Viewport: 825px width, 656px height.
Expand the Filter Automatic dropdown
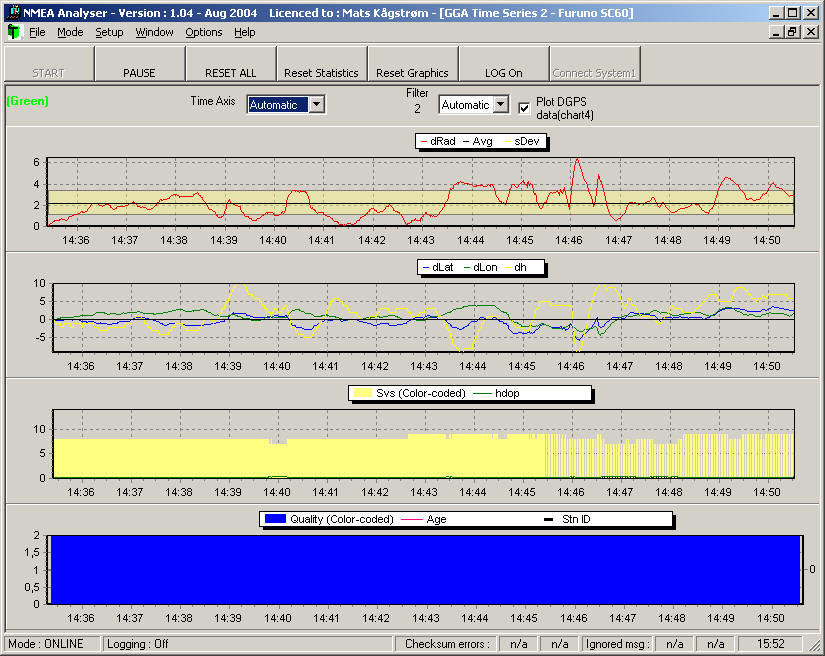[x=500, y=105]
